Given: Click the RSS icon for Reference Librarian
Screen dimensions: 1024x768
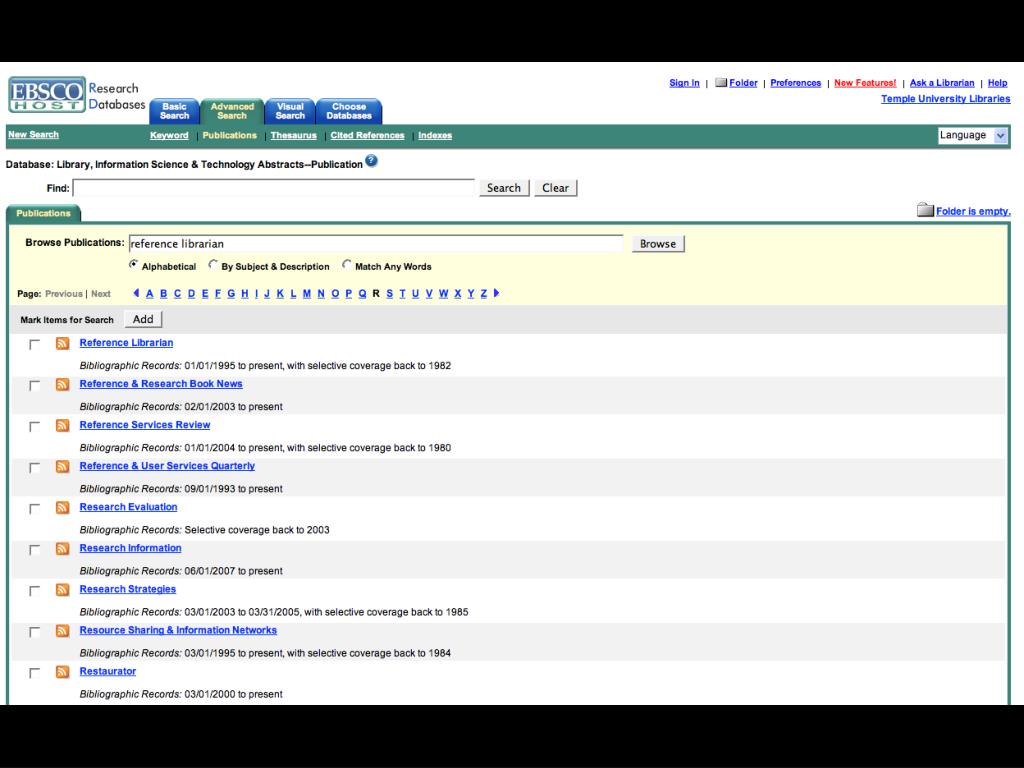Looking at the screenshot, I should tap(63, 344).
